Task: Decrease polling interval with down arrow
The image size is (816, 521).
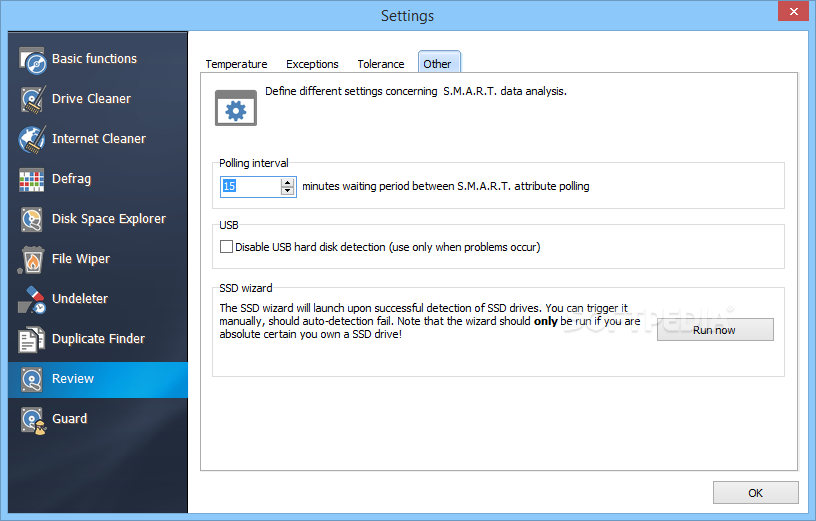Action: (289, 191)
